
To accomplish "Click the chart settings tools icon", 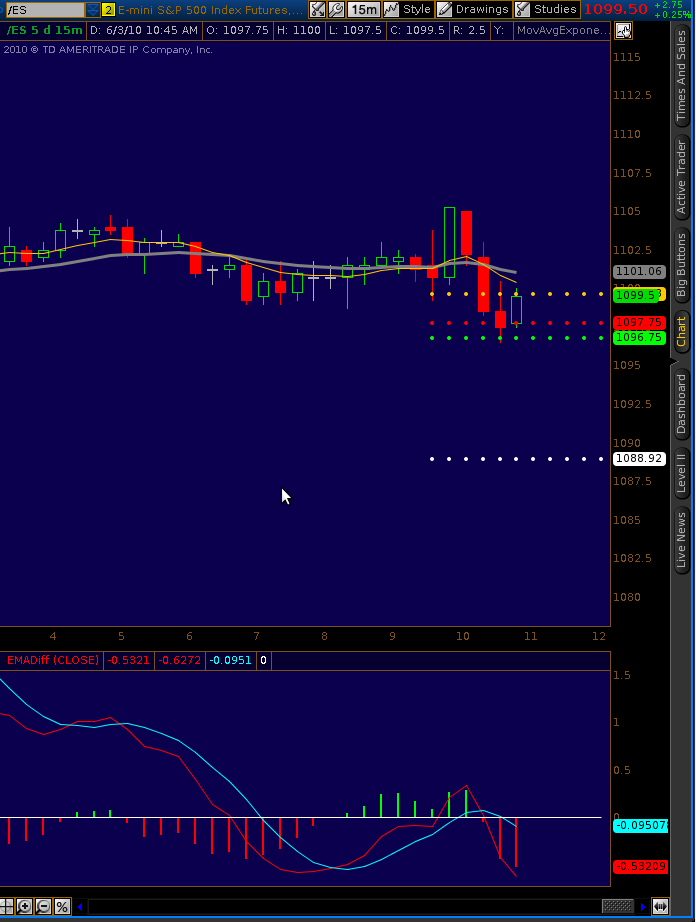I will [x=317, y=9].
